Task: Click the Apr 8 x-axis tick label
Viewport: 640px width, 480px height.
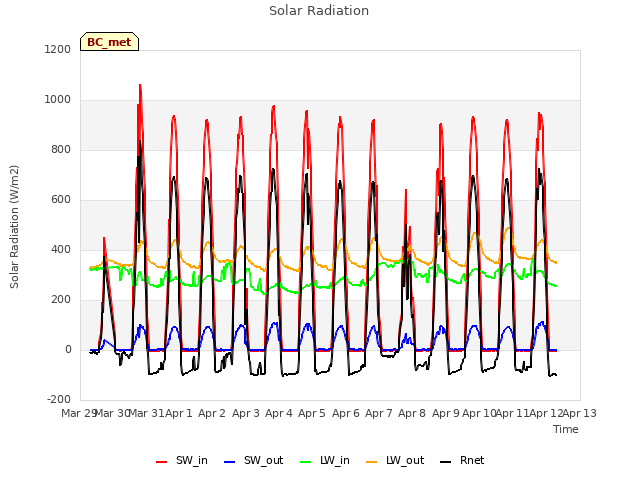Action: pos(412,413)
